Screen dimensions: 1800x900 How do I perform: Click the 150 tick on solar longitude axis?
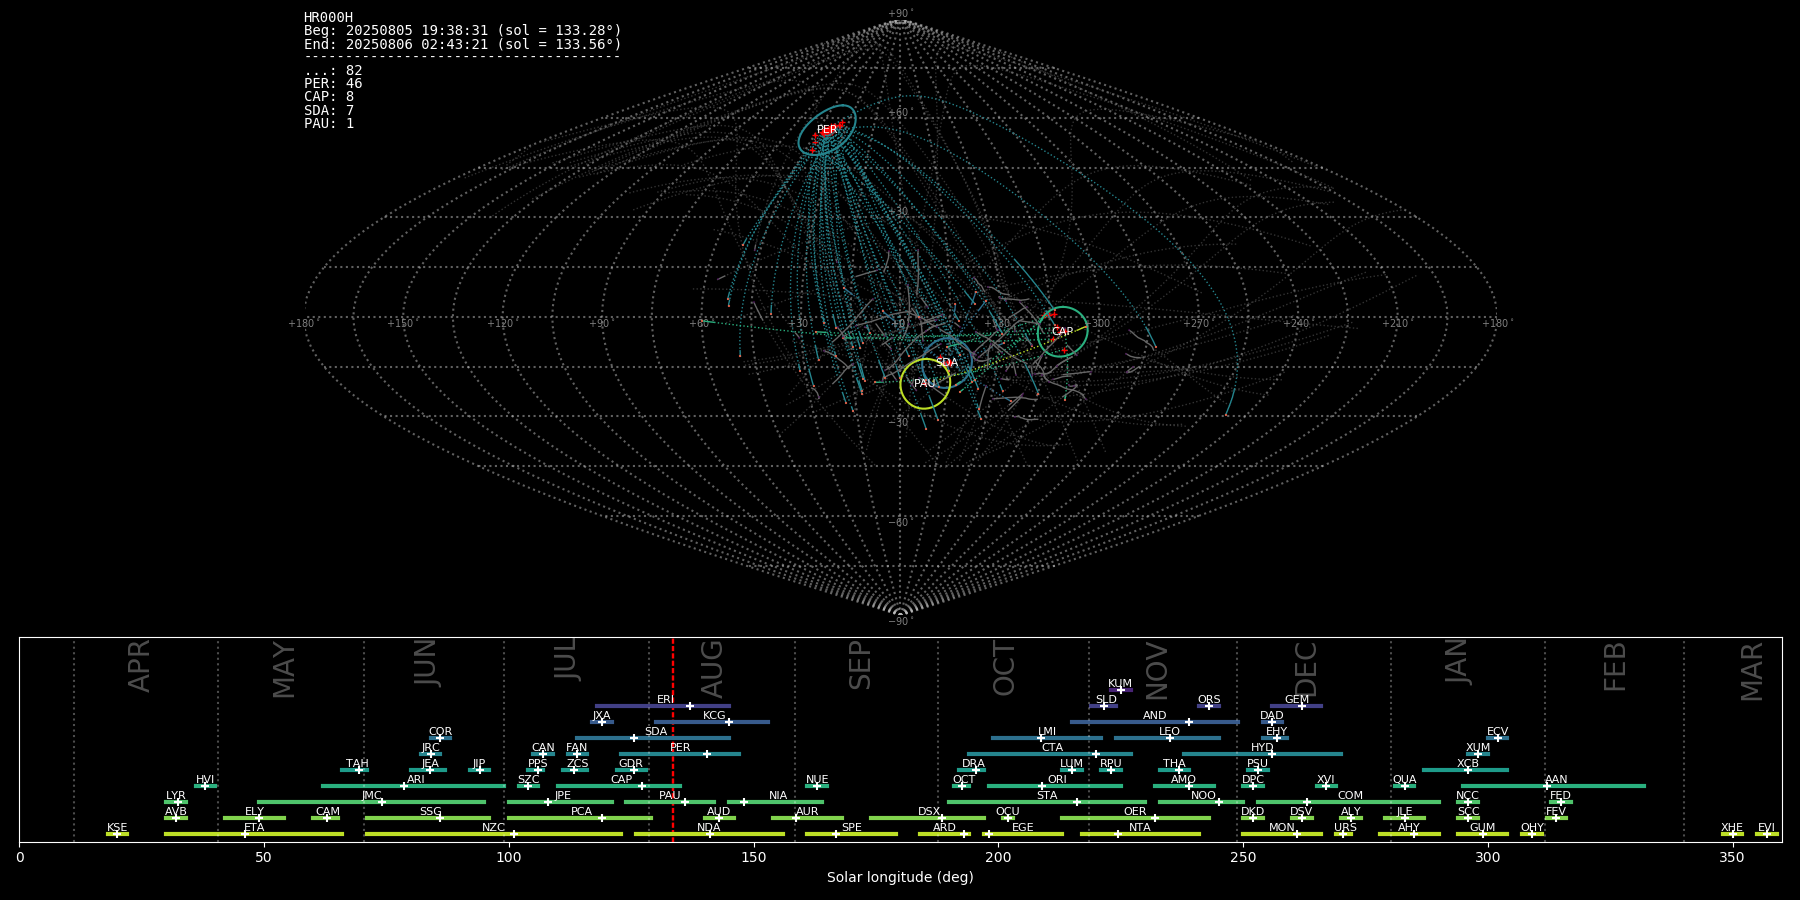pos(753,857)
